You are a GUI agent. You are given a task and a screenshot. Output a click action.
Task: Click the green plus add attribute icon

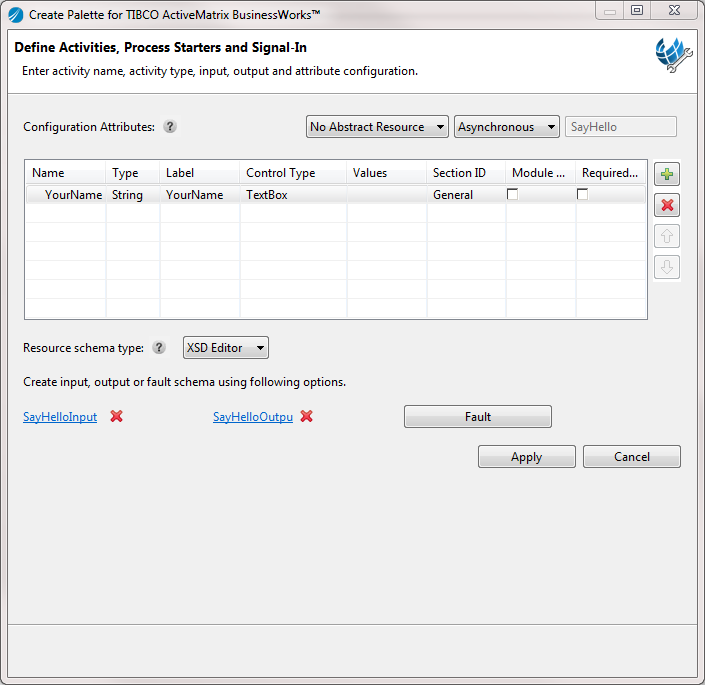coord(667,173)
